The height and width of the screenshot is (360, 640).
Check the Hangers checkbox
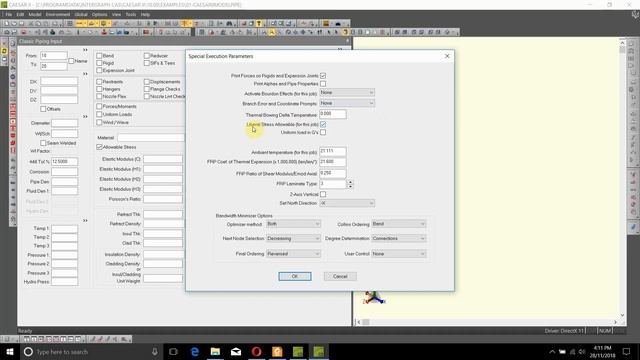(x=99, y=89)
